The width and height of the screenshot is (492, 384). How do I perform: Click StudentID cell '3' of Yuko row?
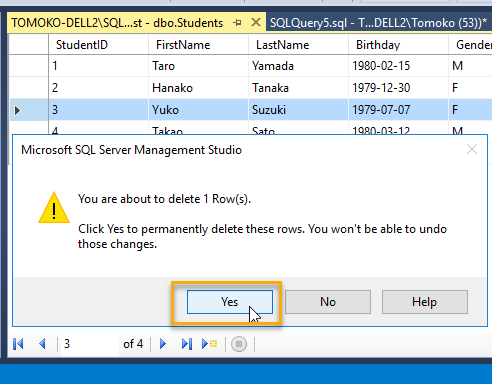[x=98, y=110]
